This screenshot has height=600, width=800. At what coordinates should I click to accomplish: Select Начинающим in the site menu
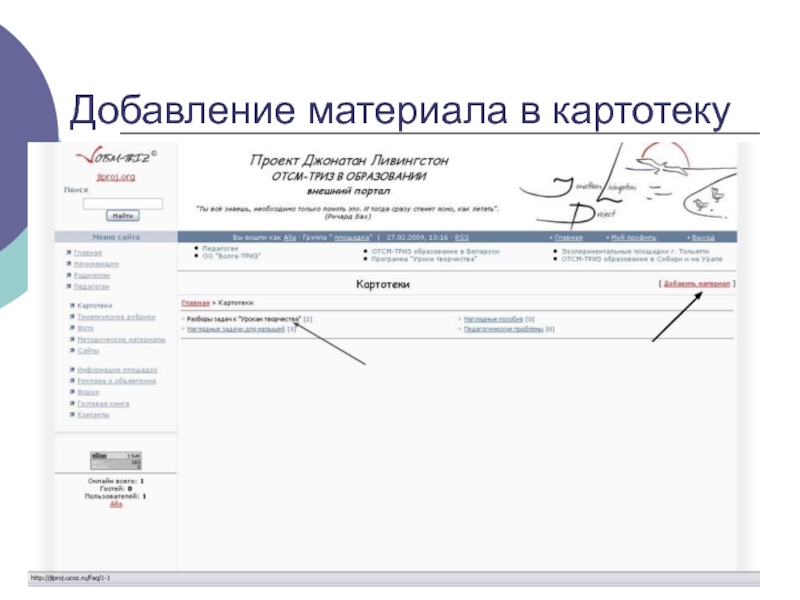[x=96, y=264]
